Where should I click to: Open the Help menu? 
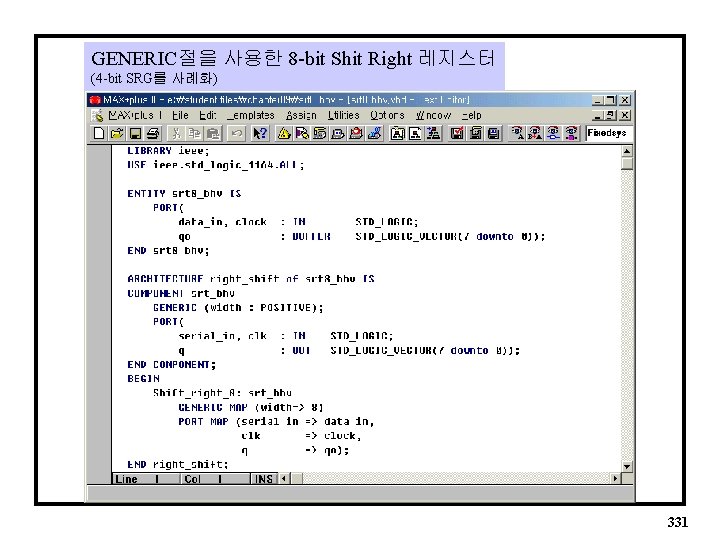(x=472, y=115)
